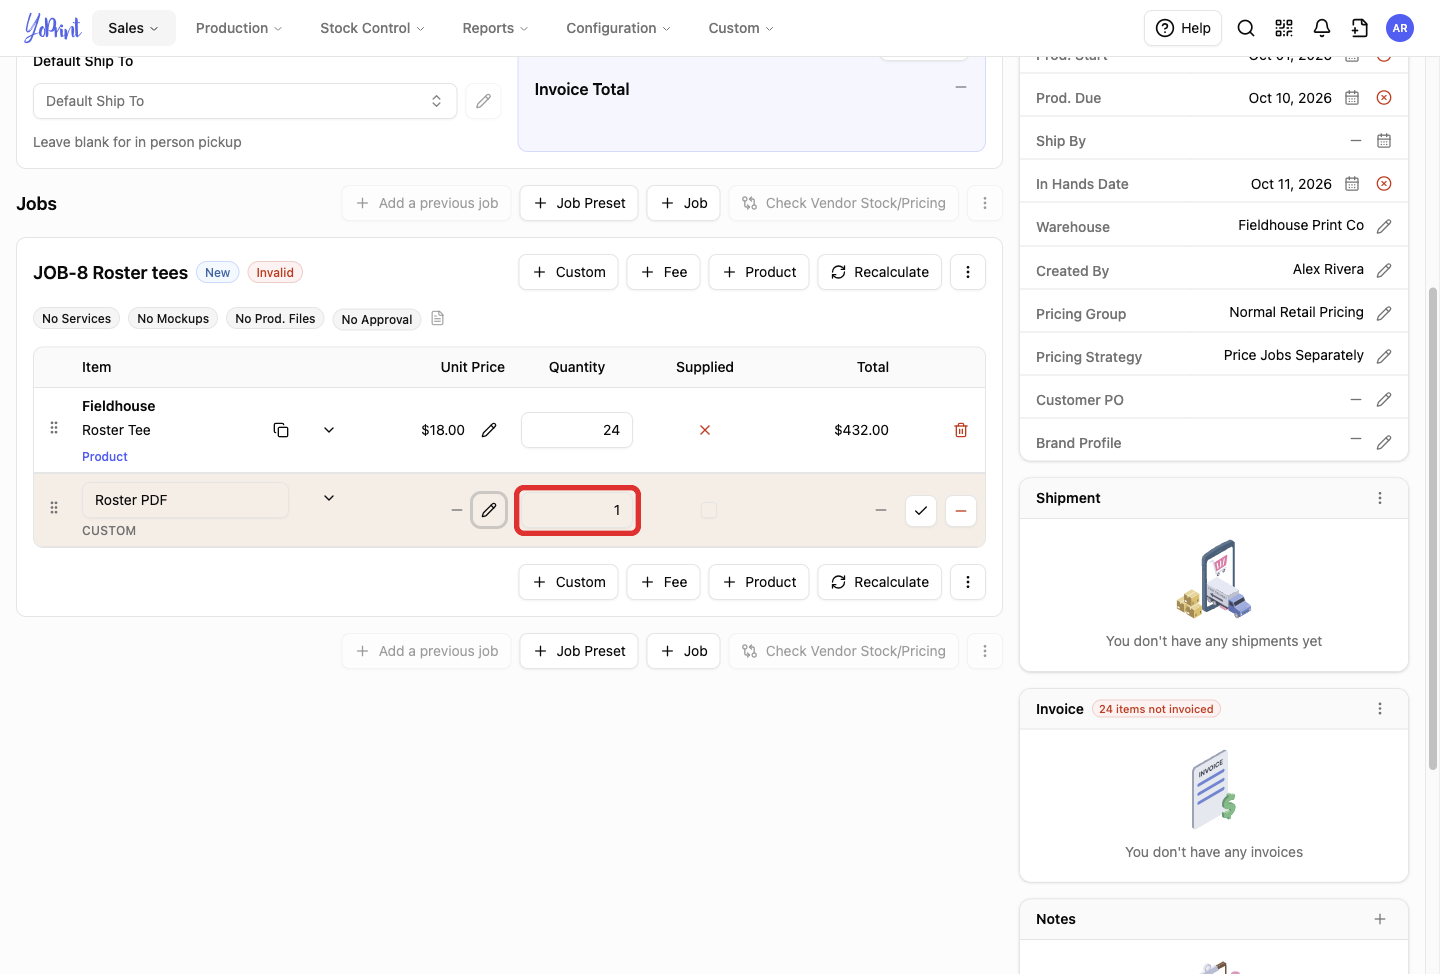Open the Production menu
The width and height of the screenshot is (1440, 974).
pos(239,28)
